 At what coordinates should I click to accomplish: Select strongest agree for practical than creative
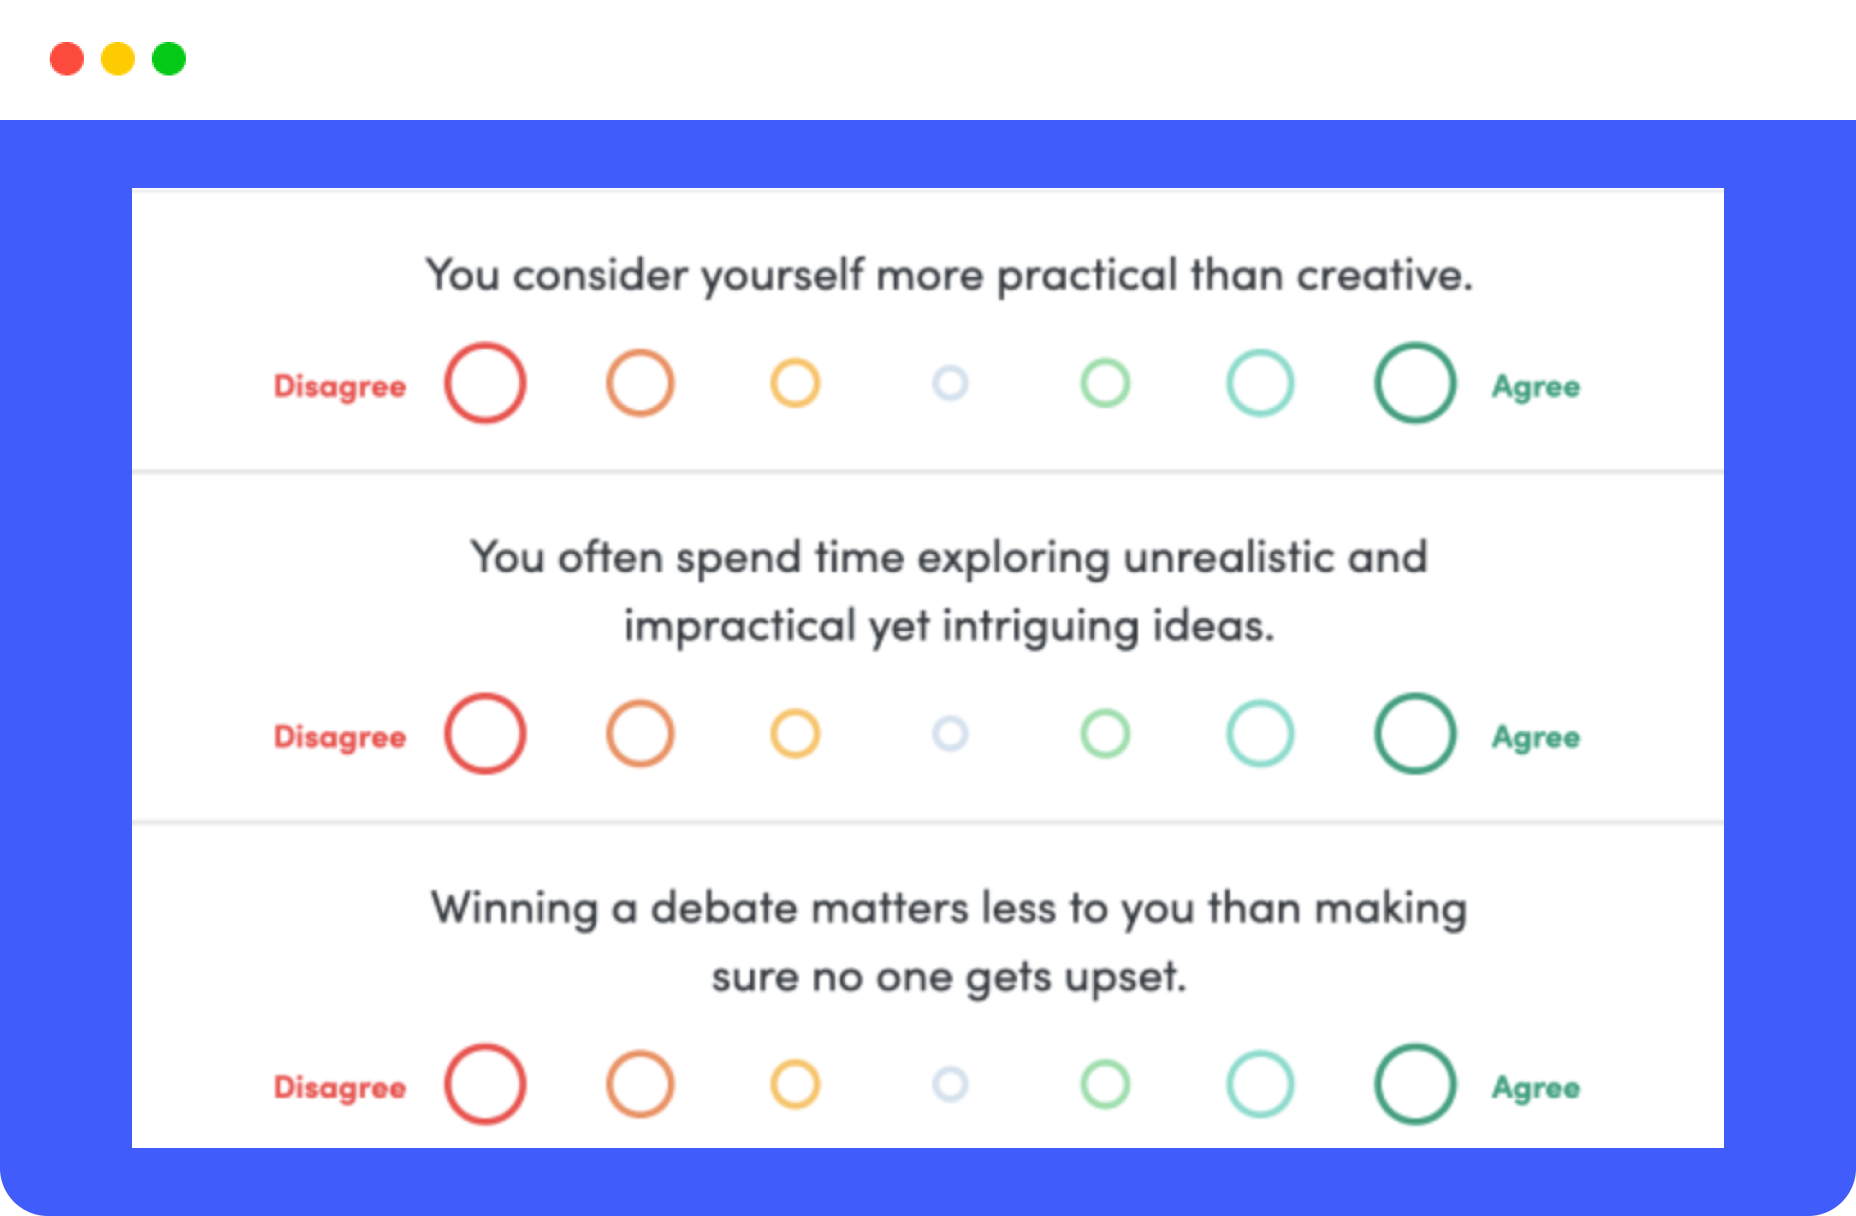pyautogui.click(x=1415, y=383)
